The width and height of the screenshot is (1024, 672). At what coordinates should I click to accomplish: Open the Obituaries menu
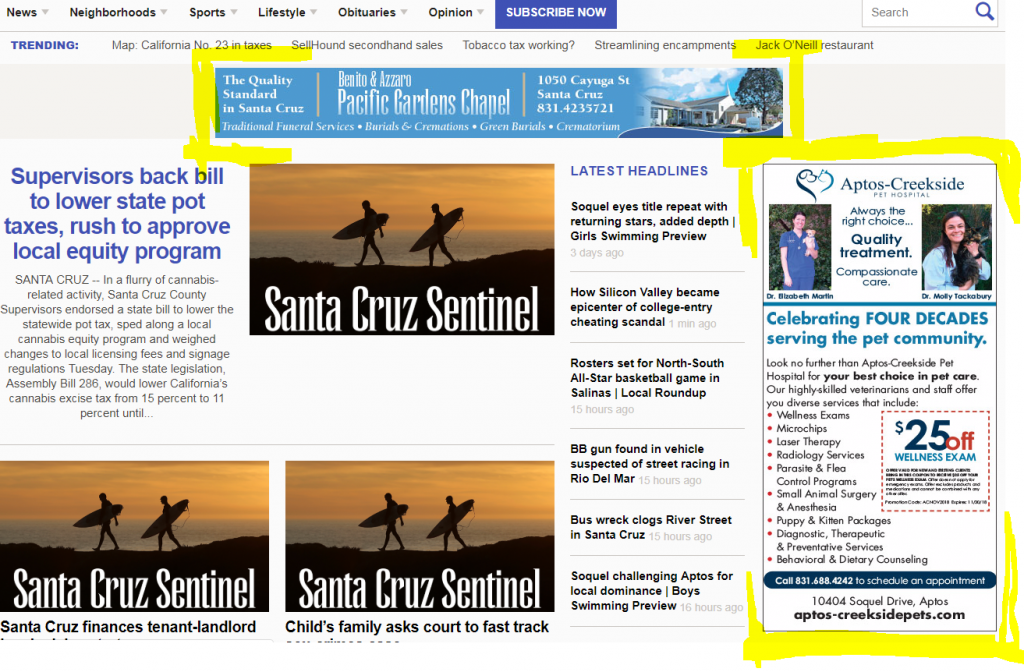(366, 13)
